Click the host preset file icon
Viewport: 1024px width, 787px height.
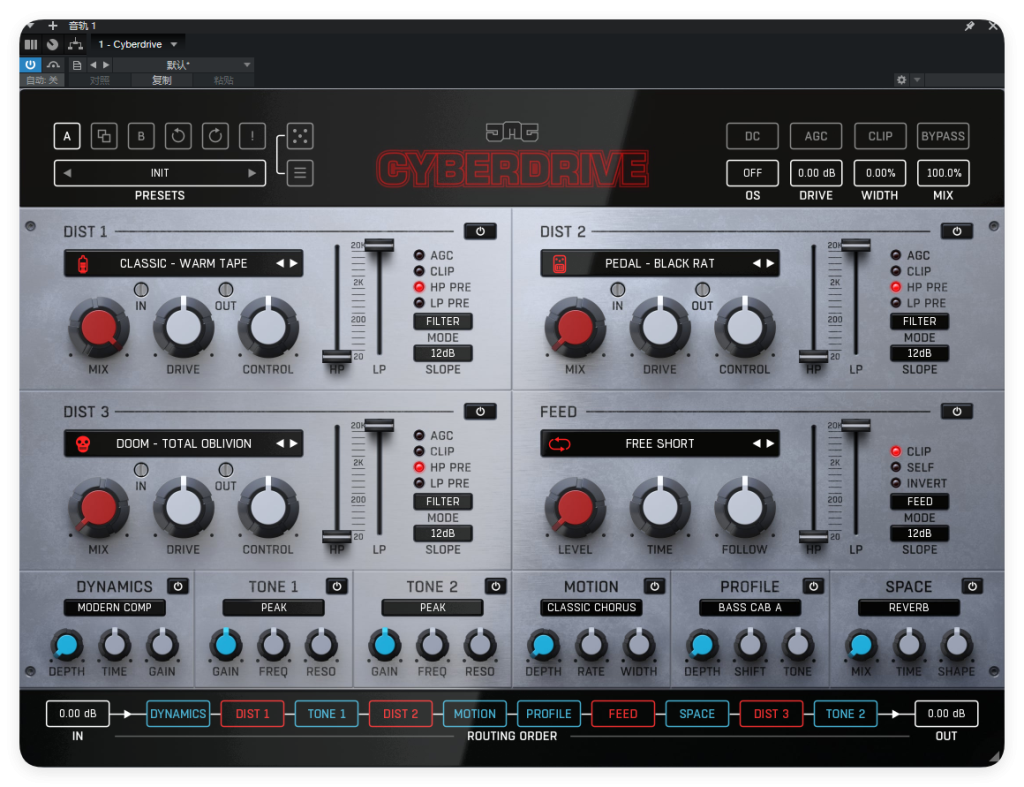[x=77, y=65]
